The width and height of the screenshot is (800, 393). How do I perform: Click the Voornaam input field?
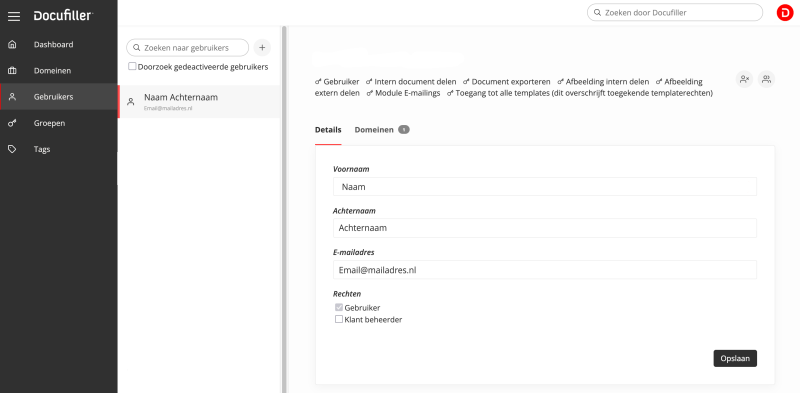coord(544,187)
